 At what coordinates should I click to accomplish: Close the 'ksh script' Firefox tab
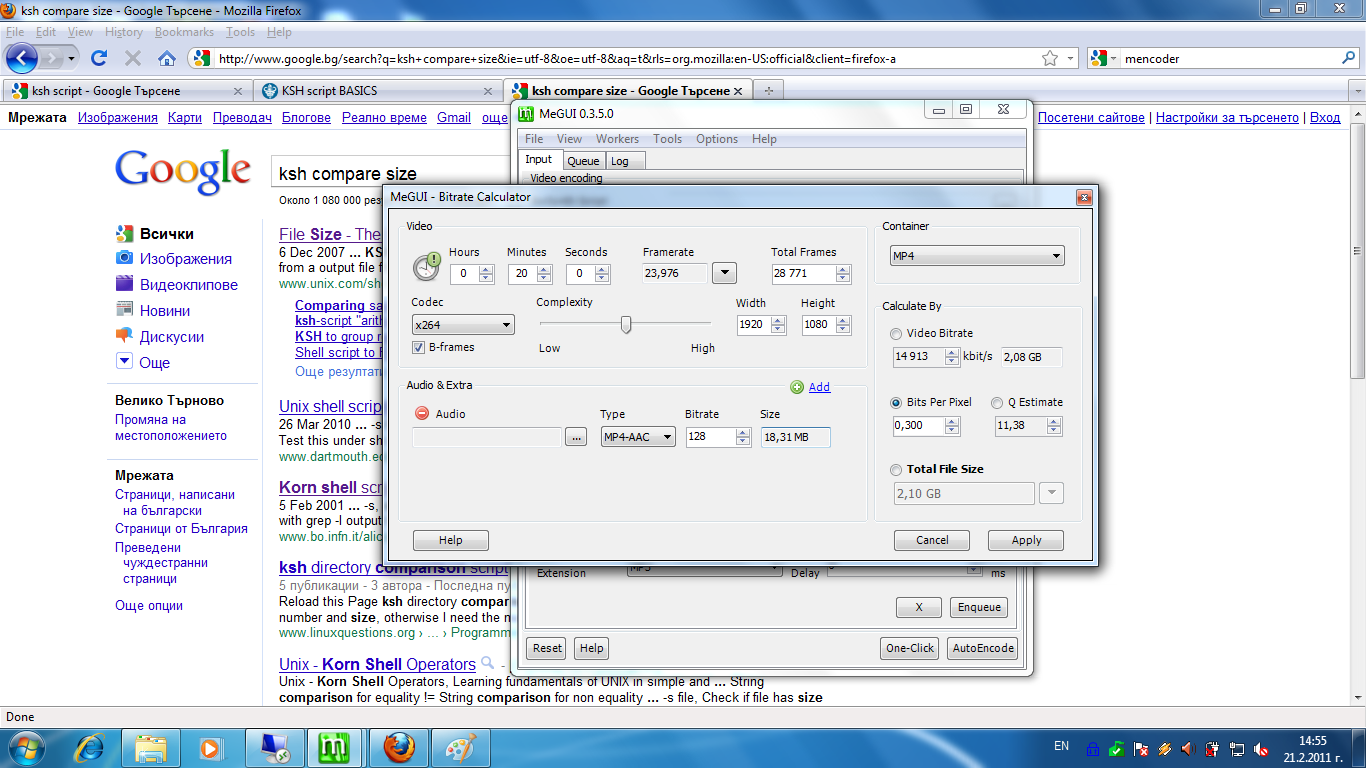(237, 90)
